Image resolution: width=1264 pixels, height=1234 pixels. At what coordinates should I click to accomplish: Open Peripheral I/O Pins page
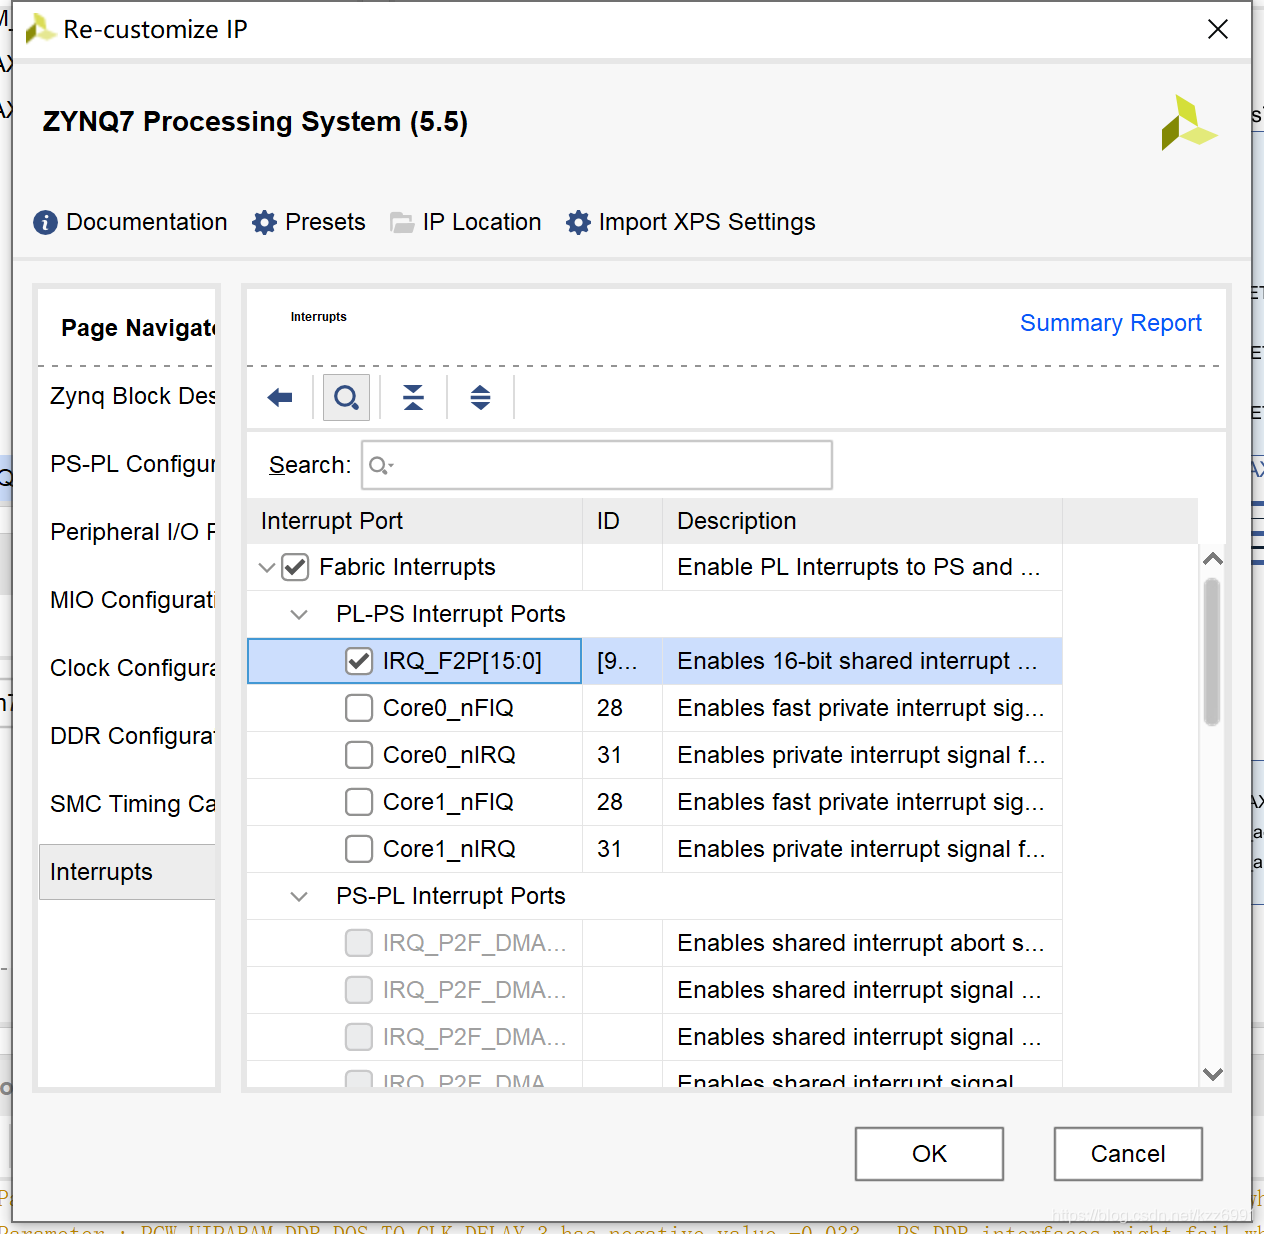[x=132, y=532]
